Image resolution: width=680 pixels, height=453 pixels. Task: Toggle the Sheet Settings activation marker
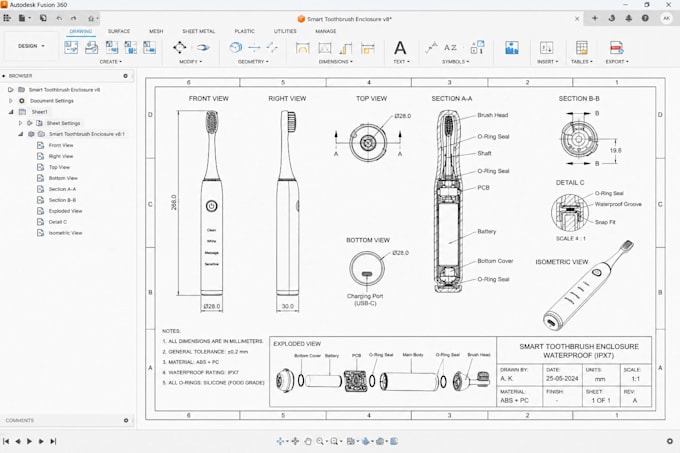pos(30,123)
